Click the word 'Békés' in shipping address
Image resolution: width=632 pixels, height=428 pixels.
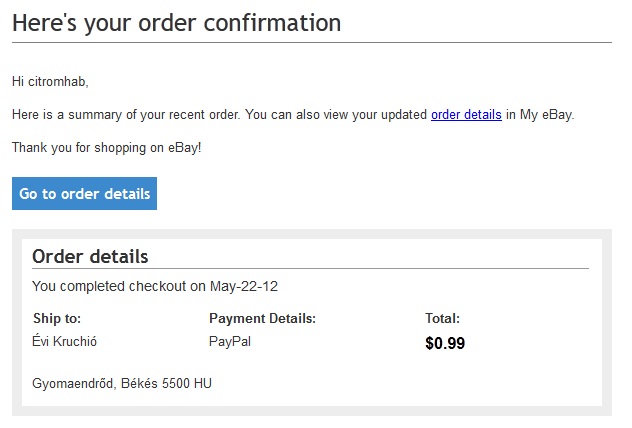click(x=141, y=383)
